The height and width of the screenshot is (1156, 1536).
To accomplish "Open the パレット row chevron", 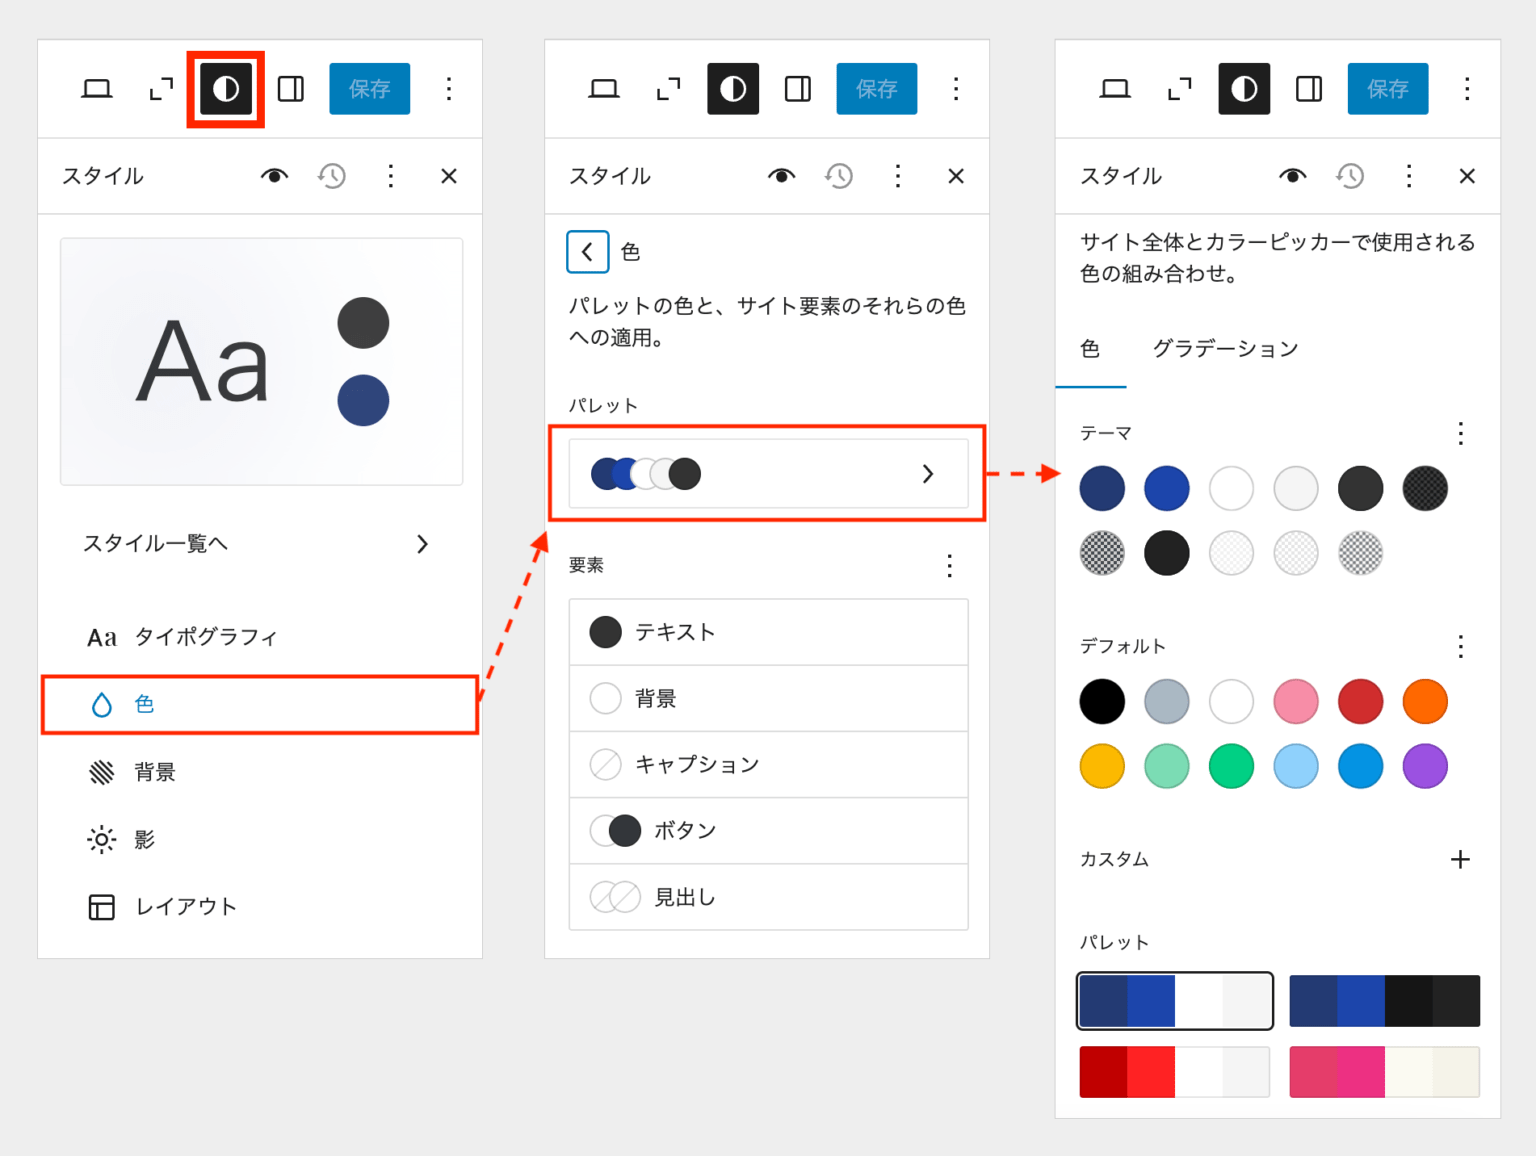I will click(928, 474).
